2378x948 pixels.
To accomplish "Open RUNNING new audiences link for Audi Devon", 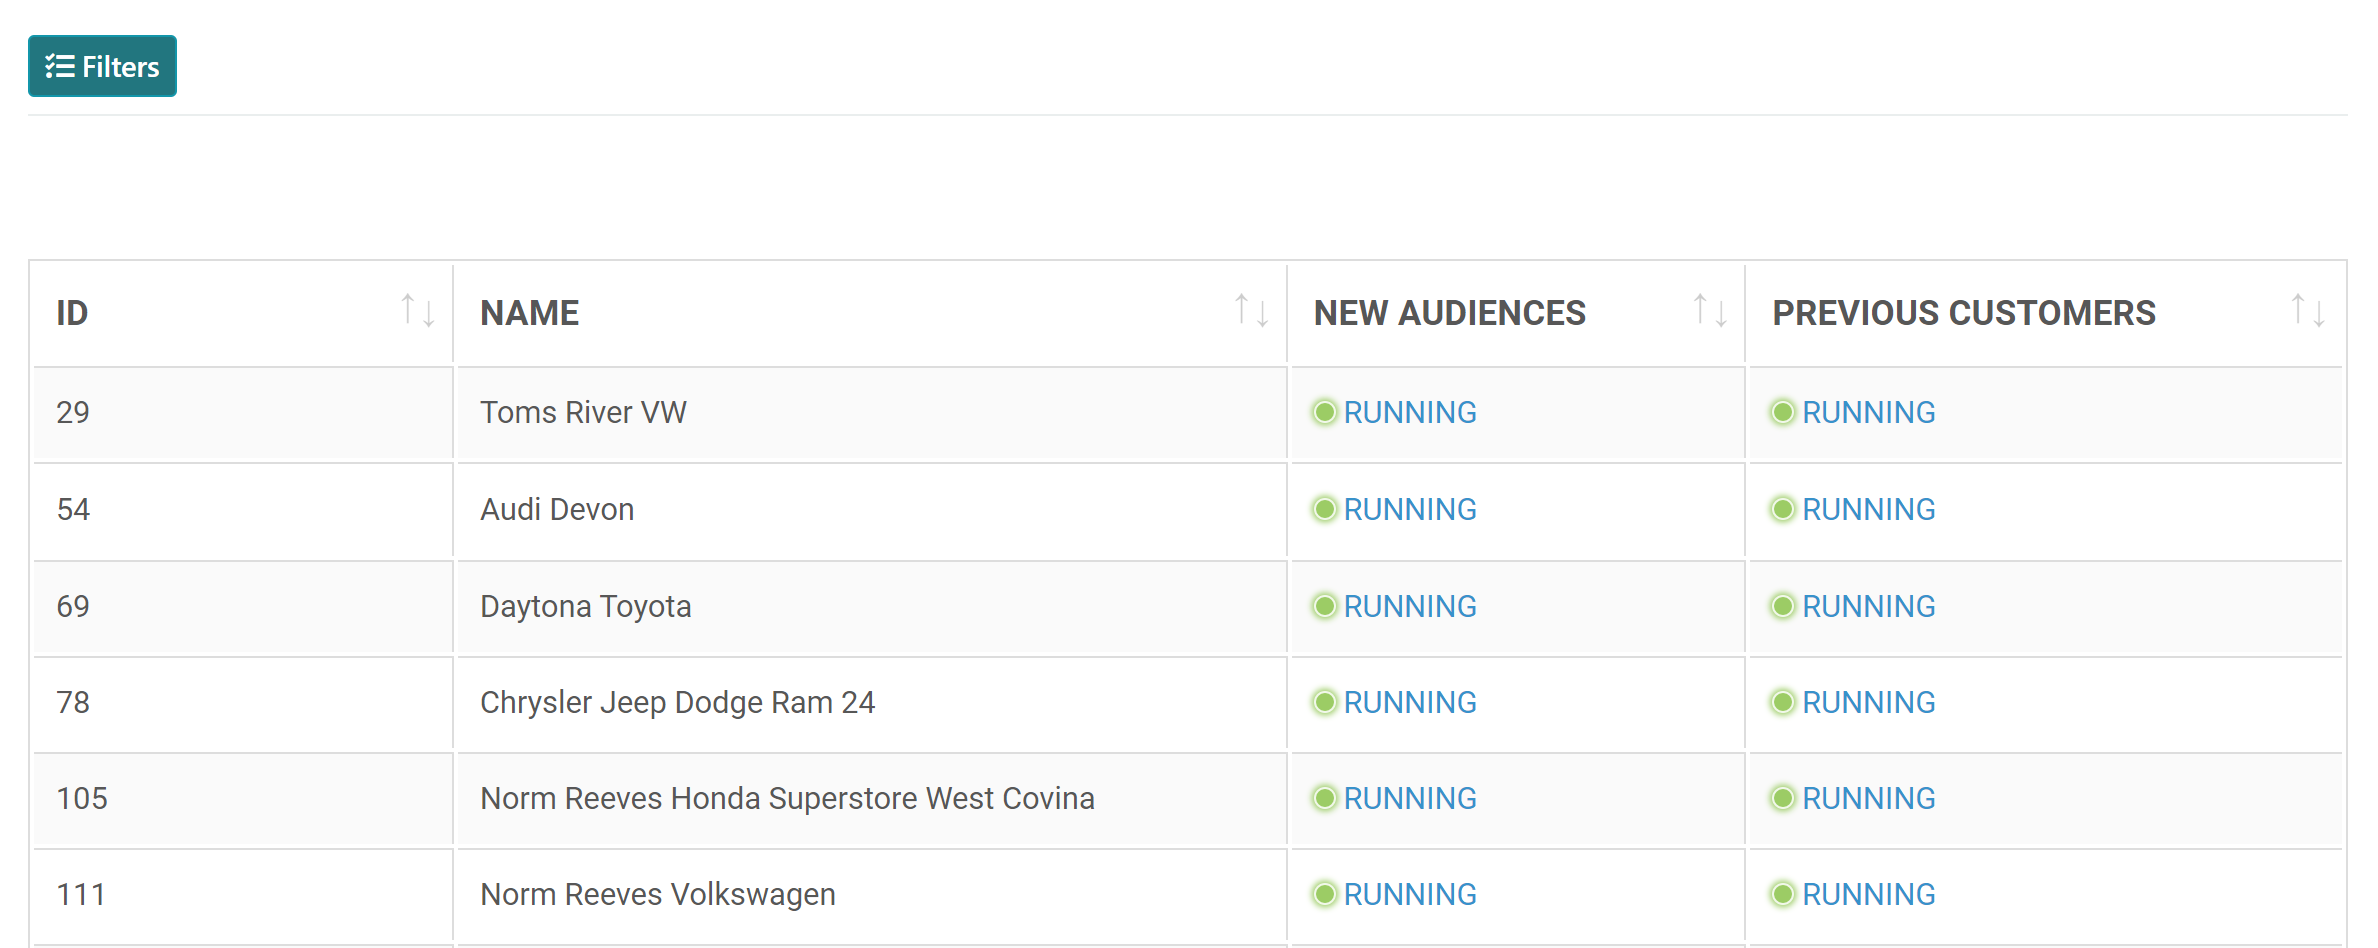I will 1409,509.
